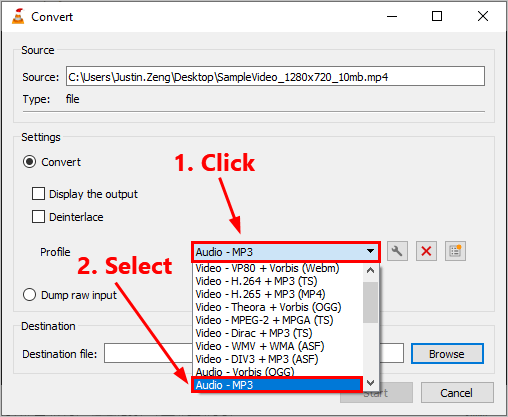
Task: Maximize the Convert dialog window
Action: pyautogui.click(x=437, y=16)
